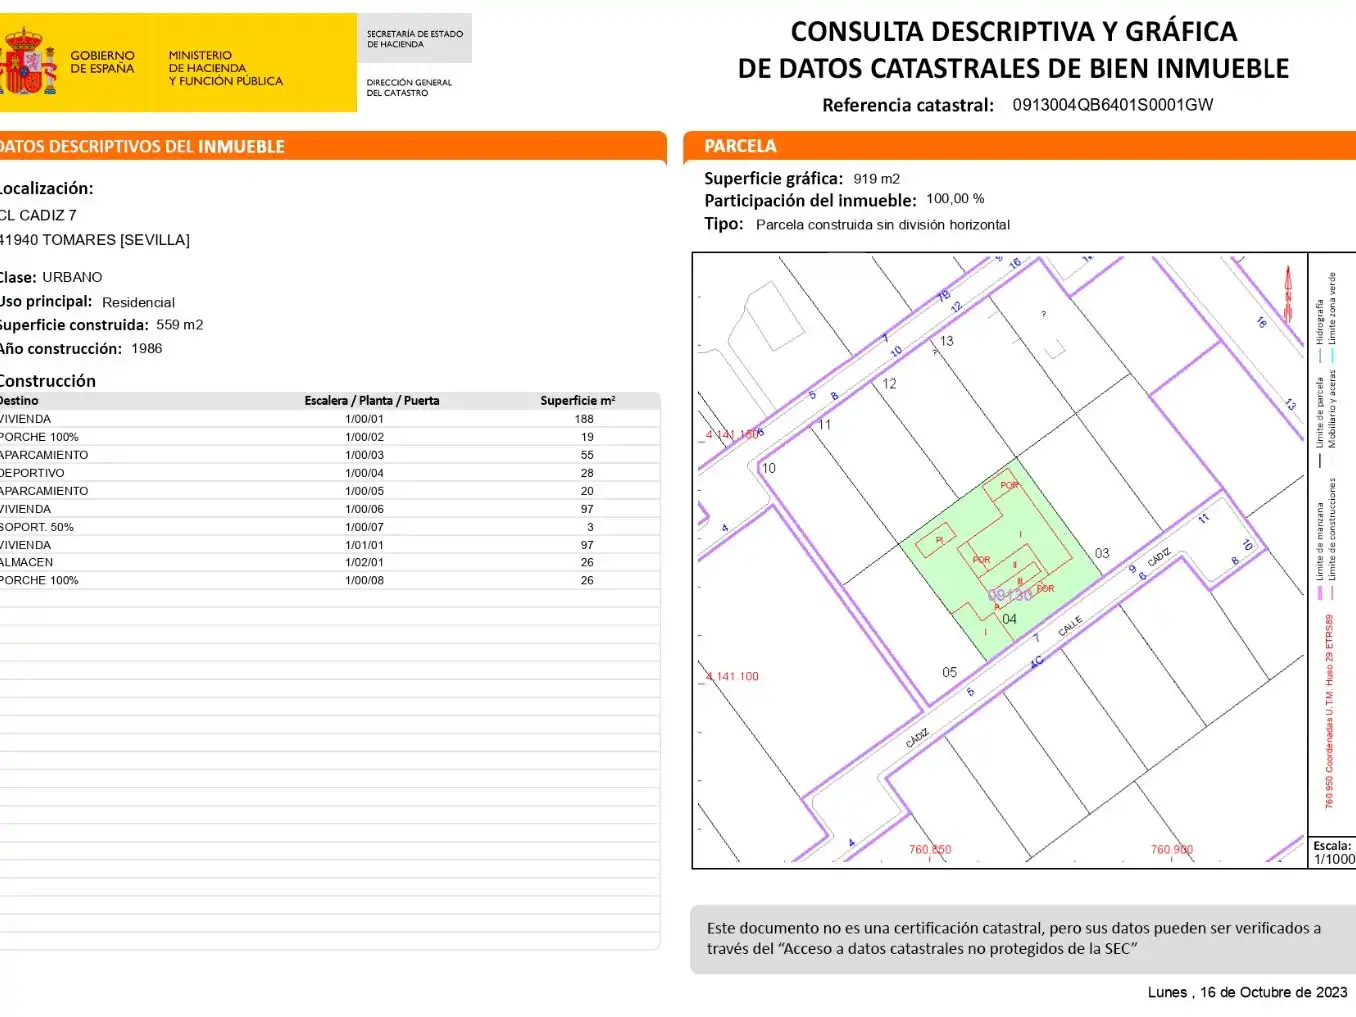
Task: Select area "3" in the SOPORT. 50% row
Action: pos(590,527)
